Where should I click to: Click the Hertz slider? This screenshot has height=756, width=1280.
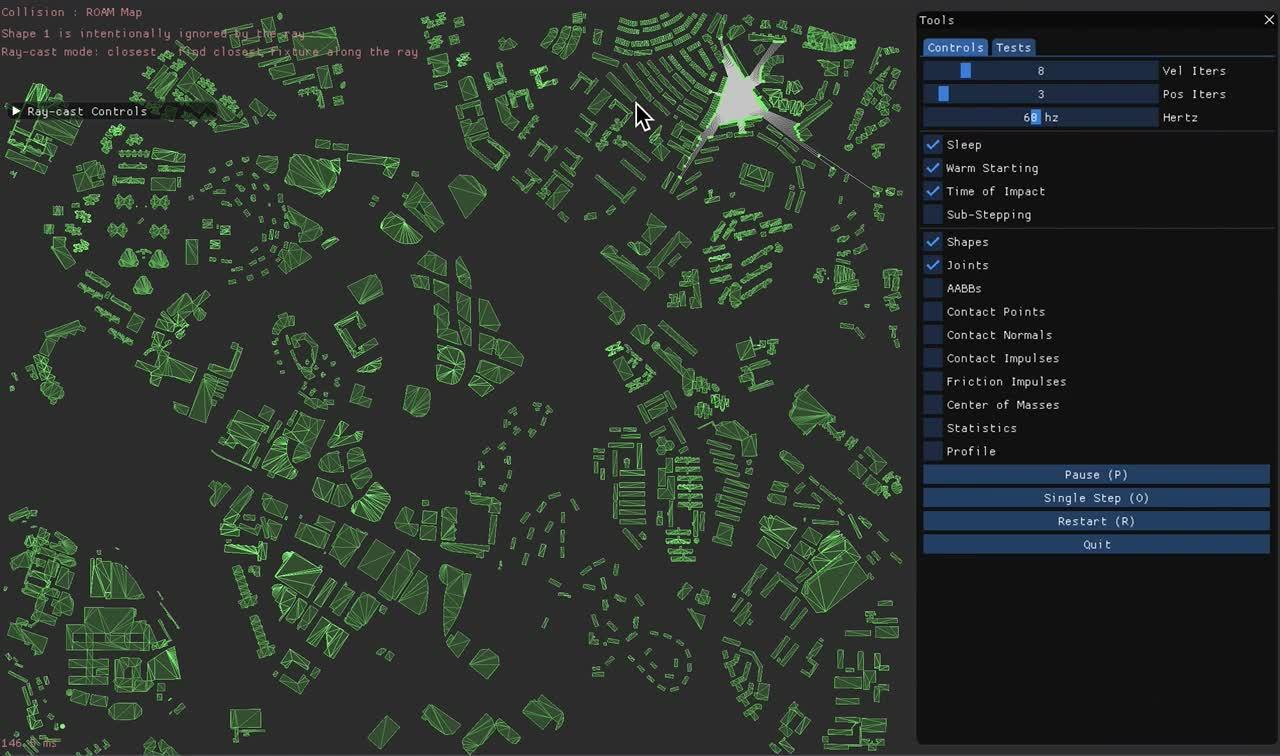click(x=1040, y=117)
